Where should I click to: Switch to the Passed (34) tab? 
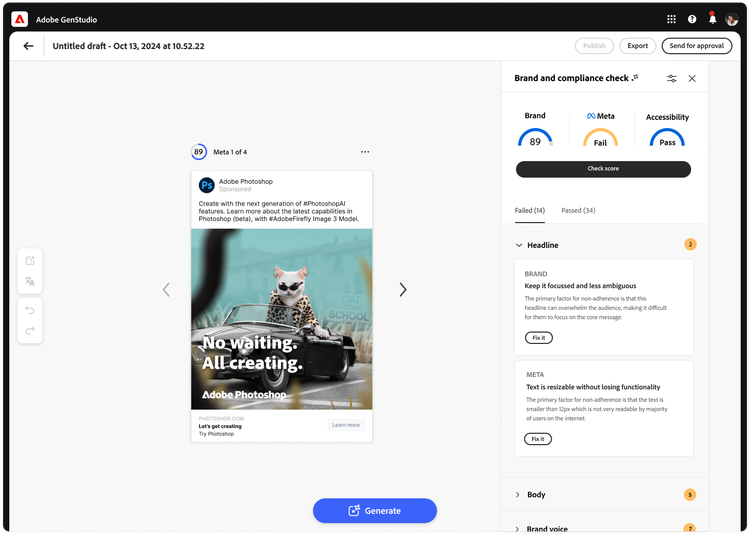[578, 211]
